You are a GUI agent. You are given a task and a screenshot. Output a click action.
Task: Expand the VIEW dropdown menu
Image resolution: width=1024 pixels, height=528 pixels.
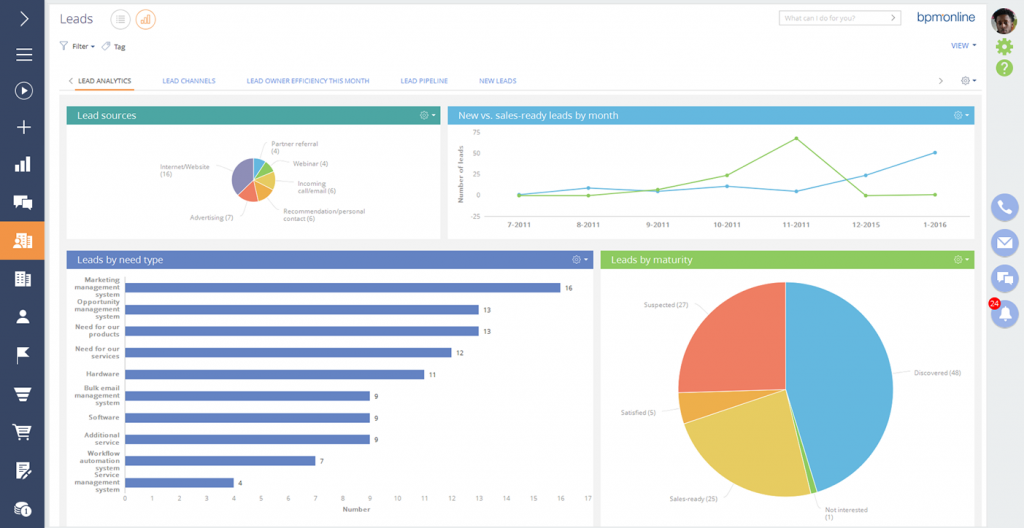tap(963, 45)
